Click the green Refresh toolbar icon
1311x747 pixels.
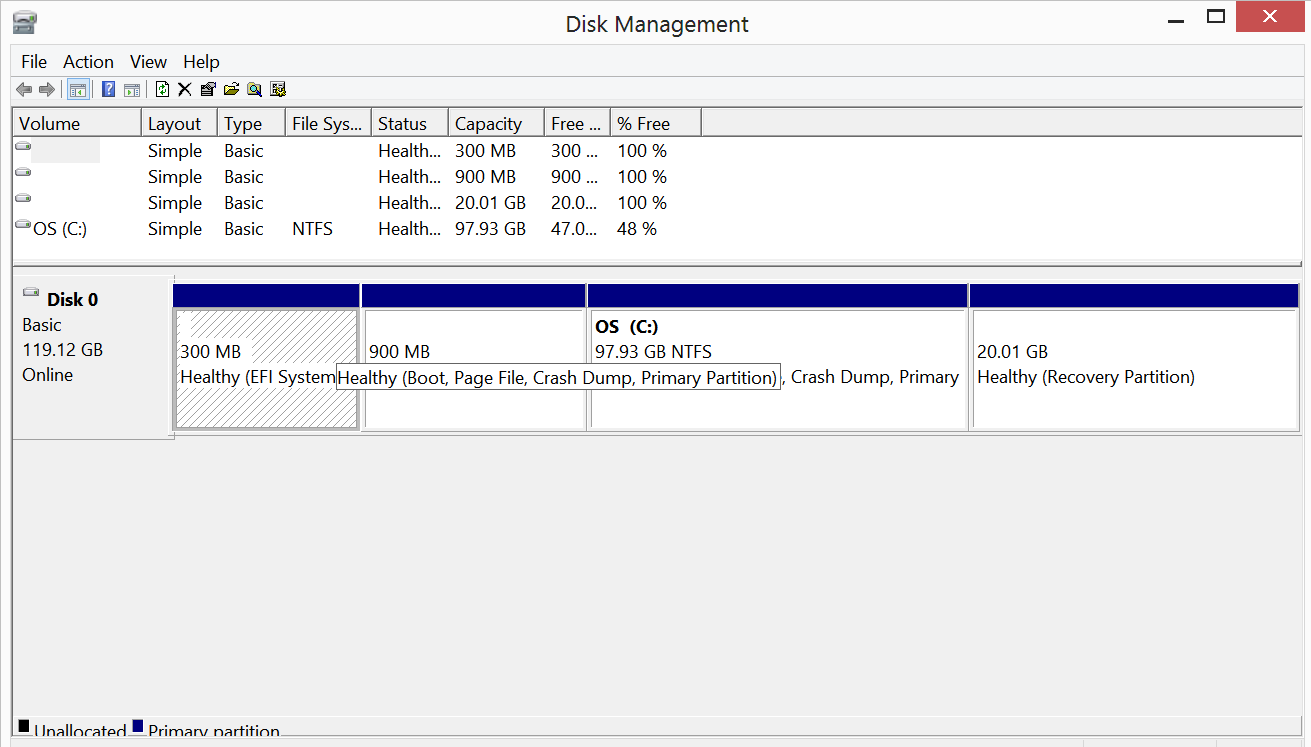pos(163,90)
